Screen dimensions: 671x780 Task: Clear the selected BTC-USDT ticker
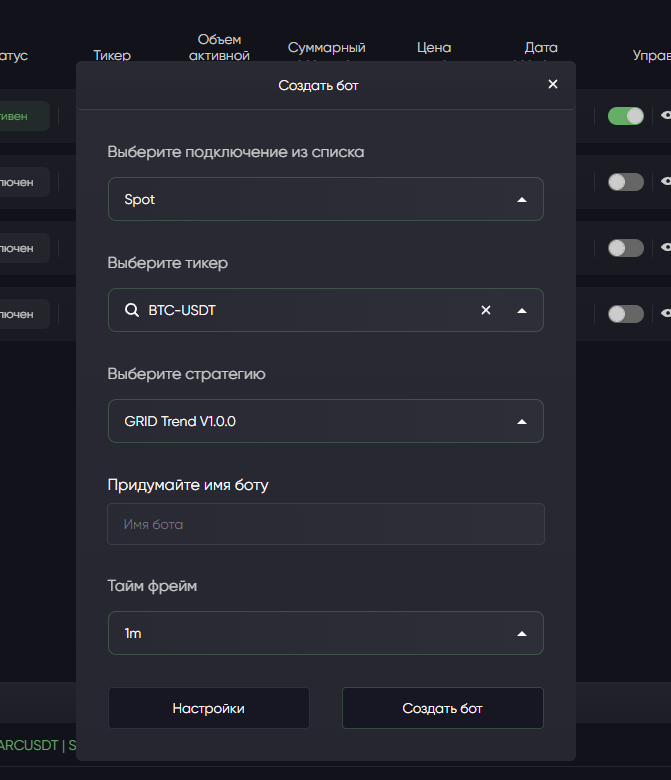coord(486,310)
